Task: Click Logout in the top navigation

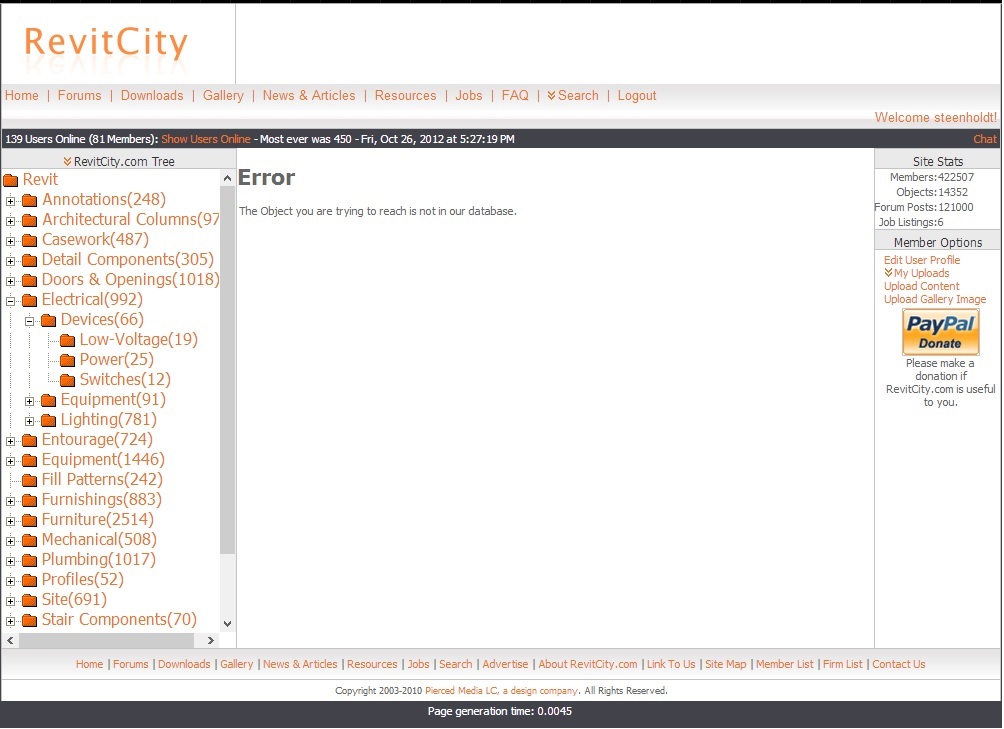Action: tap(636, 95)
